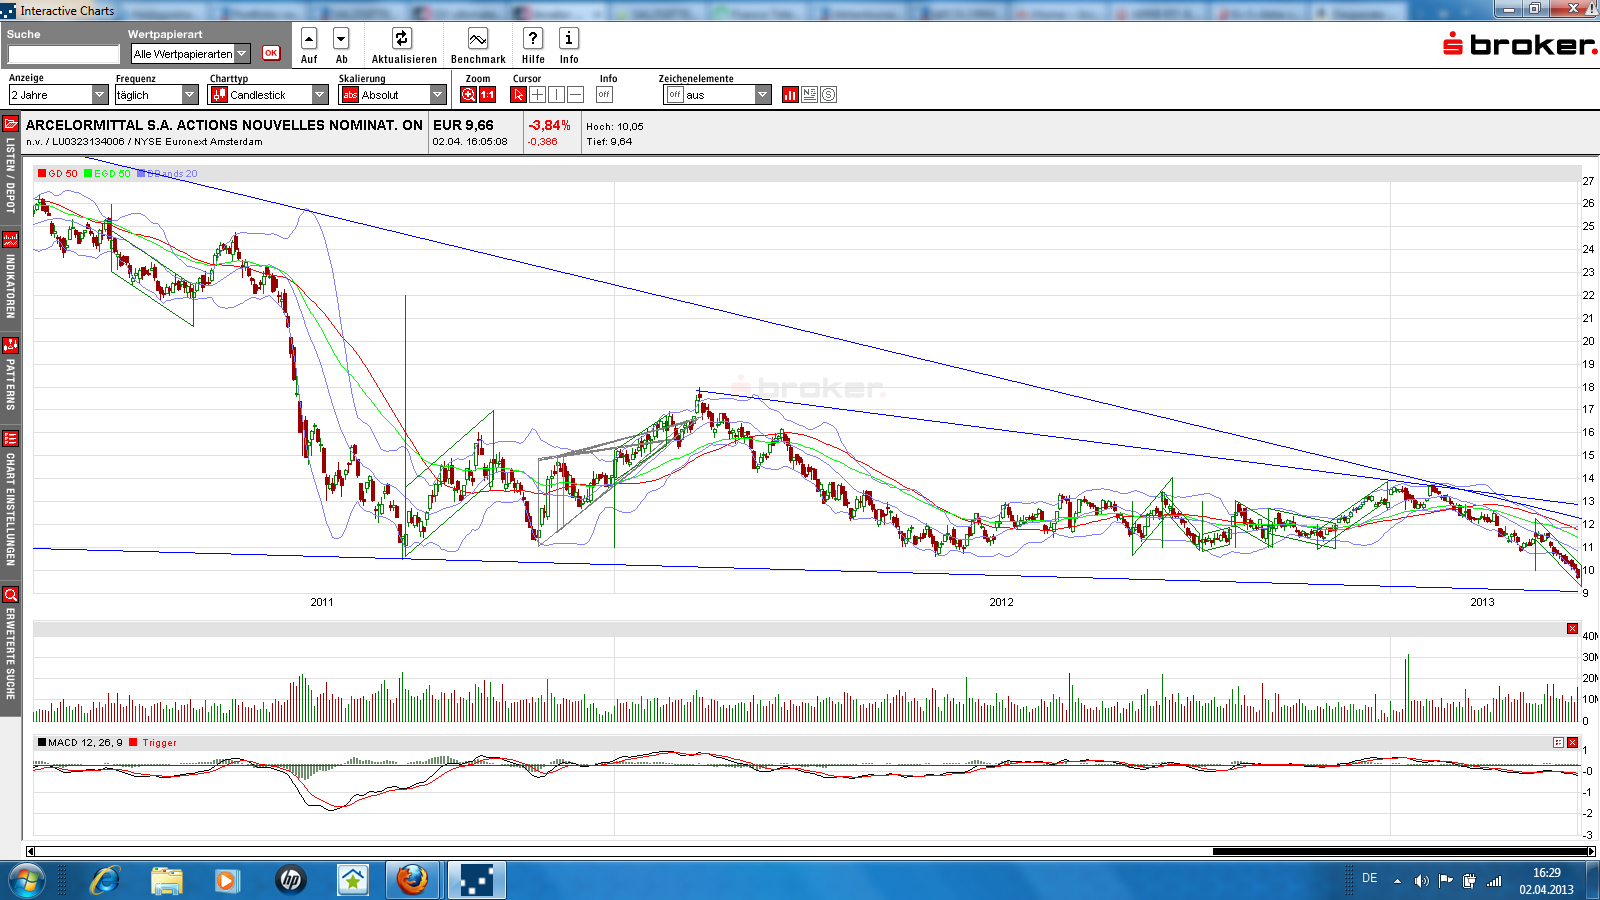Toggle the Info off switch

pyautogui.click(x=604, y=94)
